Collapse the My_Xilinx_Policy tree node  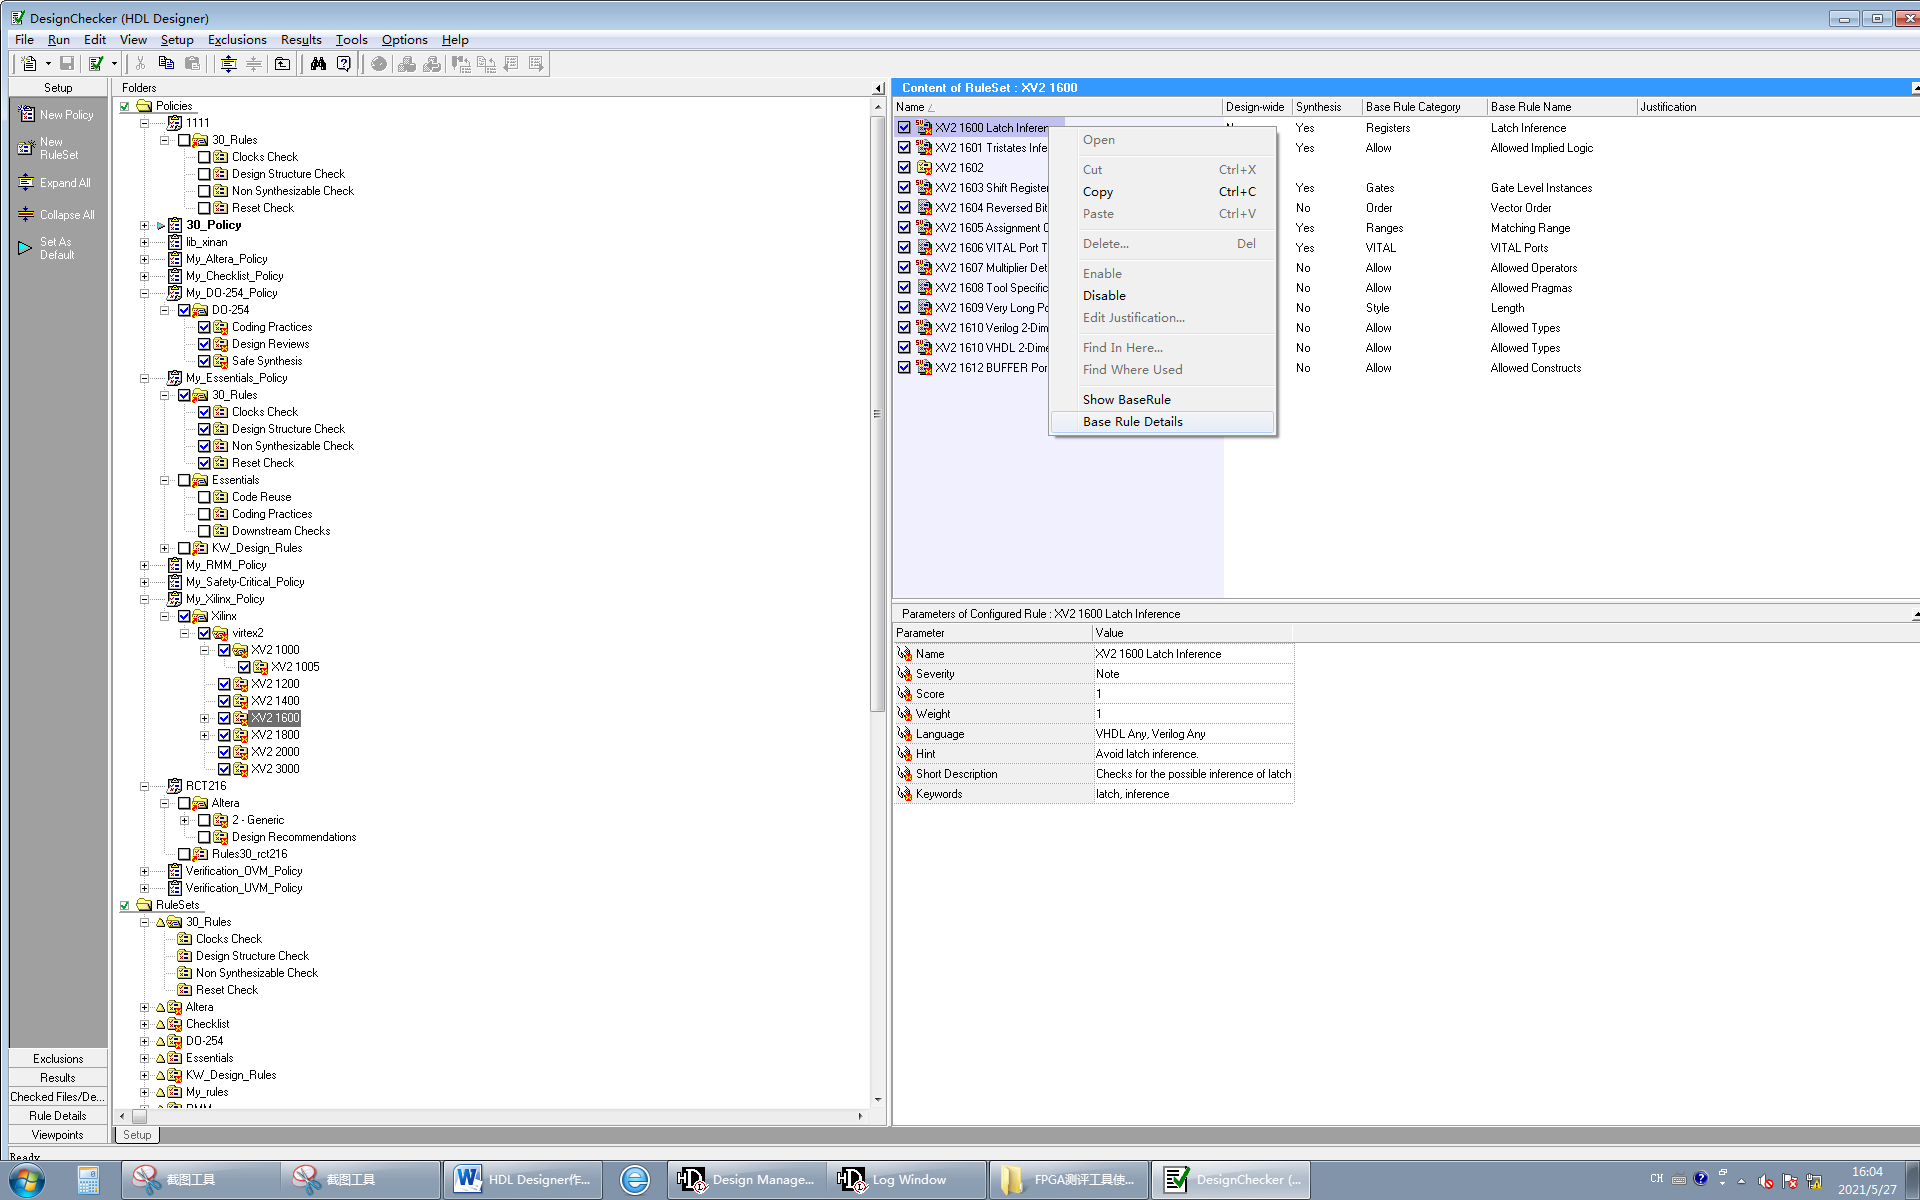coord(144,599)
